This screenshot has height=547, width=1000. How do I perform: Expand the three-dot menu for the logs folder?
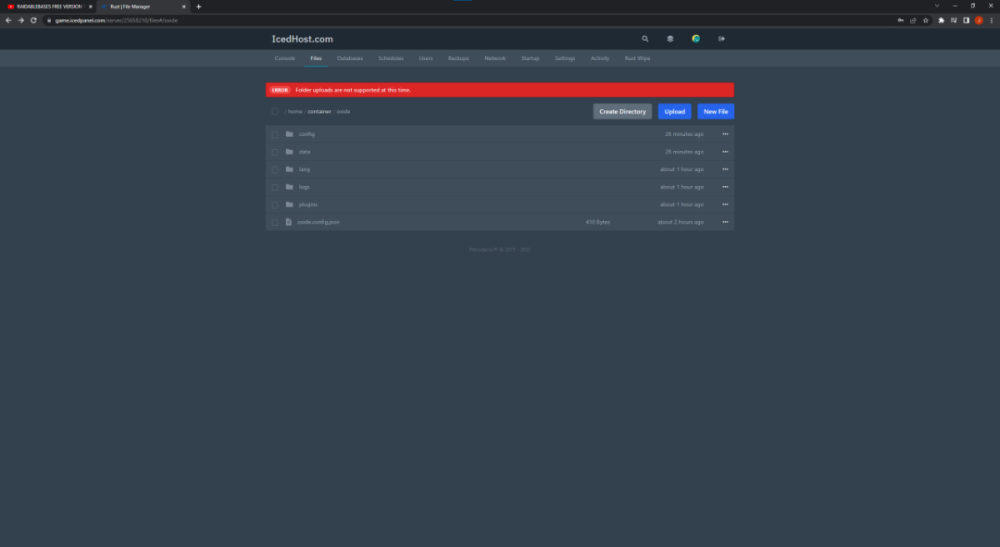(725, 187)
